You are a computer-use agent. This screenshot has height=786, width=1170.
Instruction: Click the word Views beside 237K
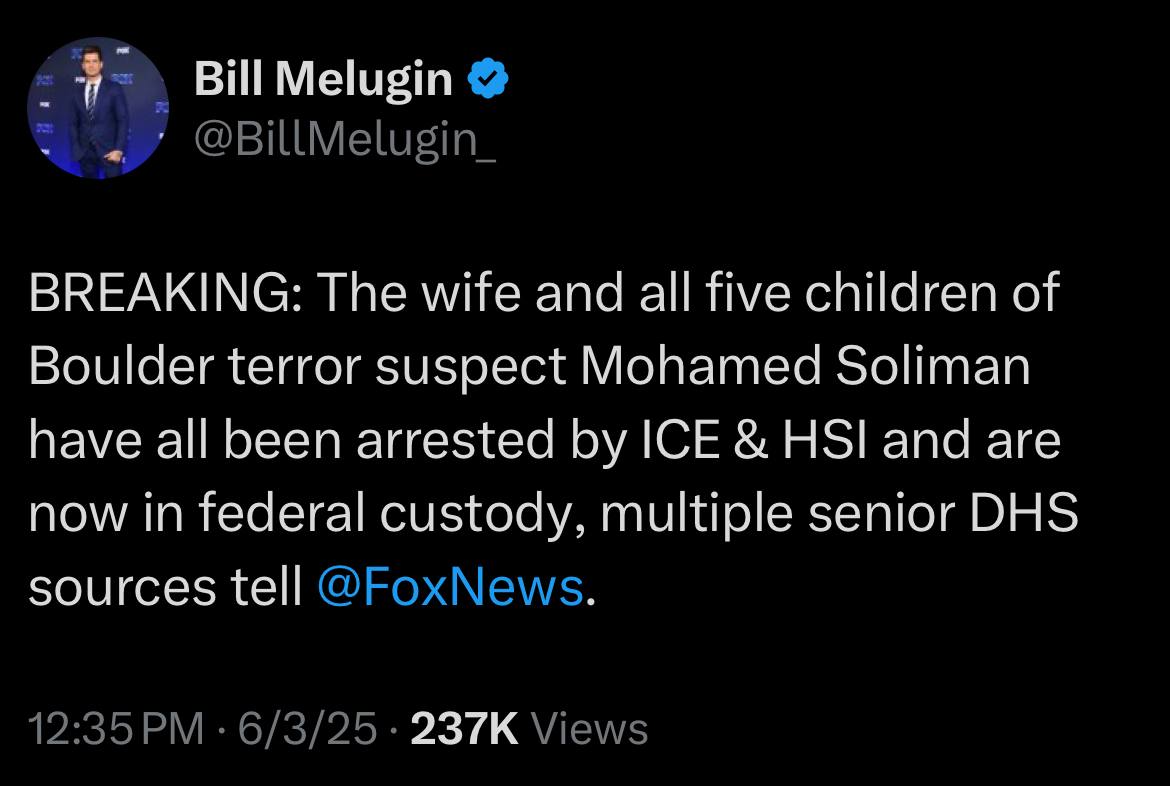click(589, 729)
